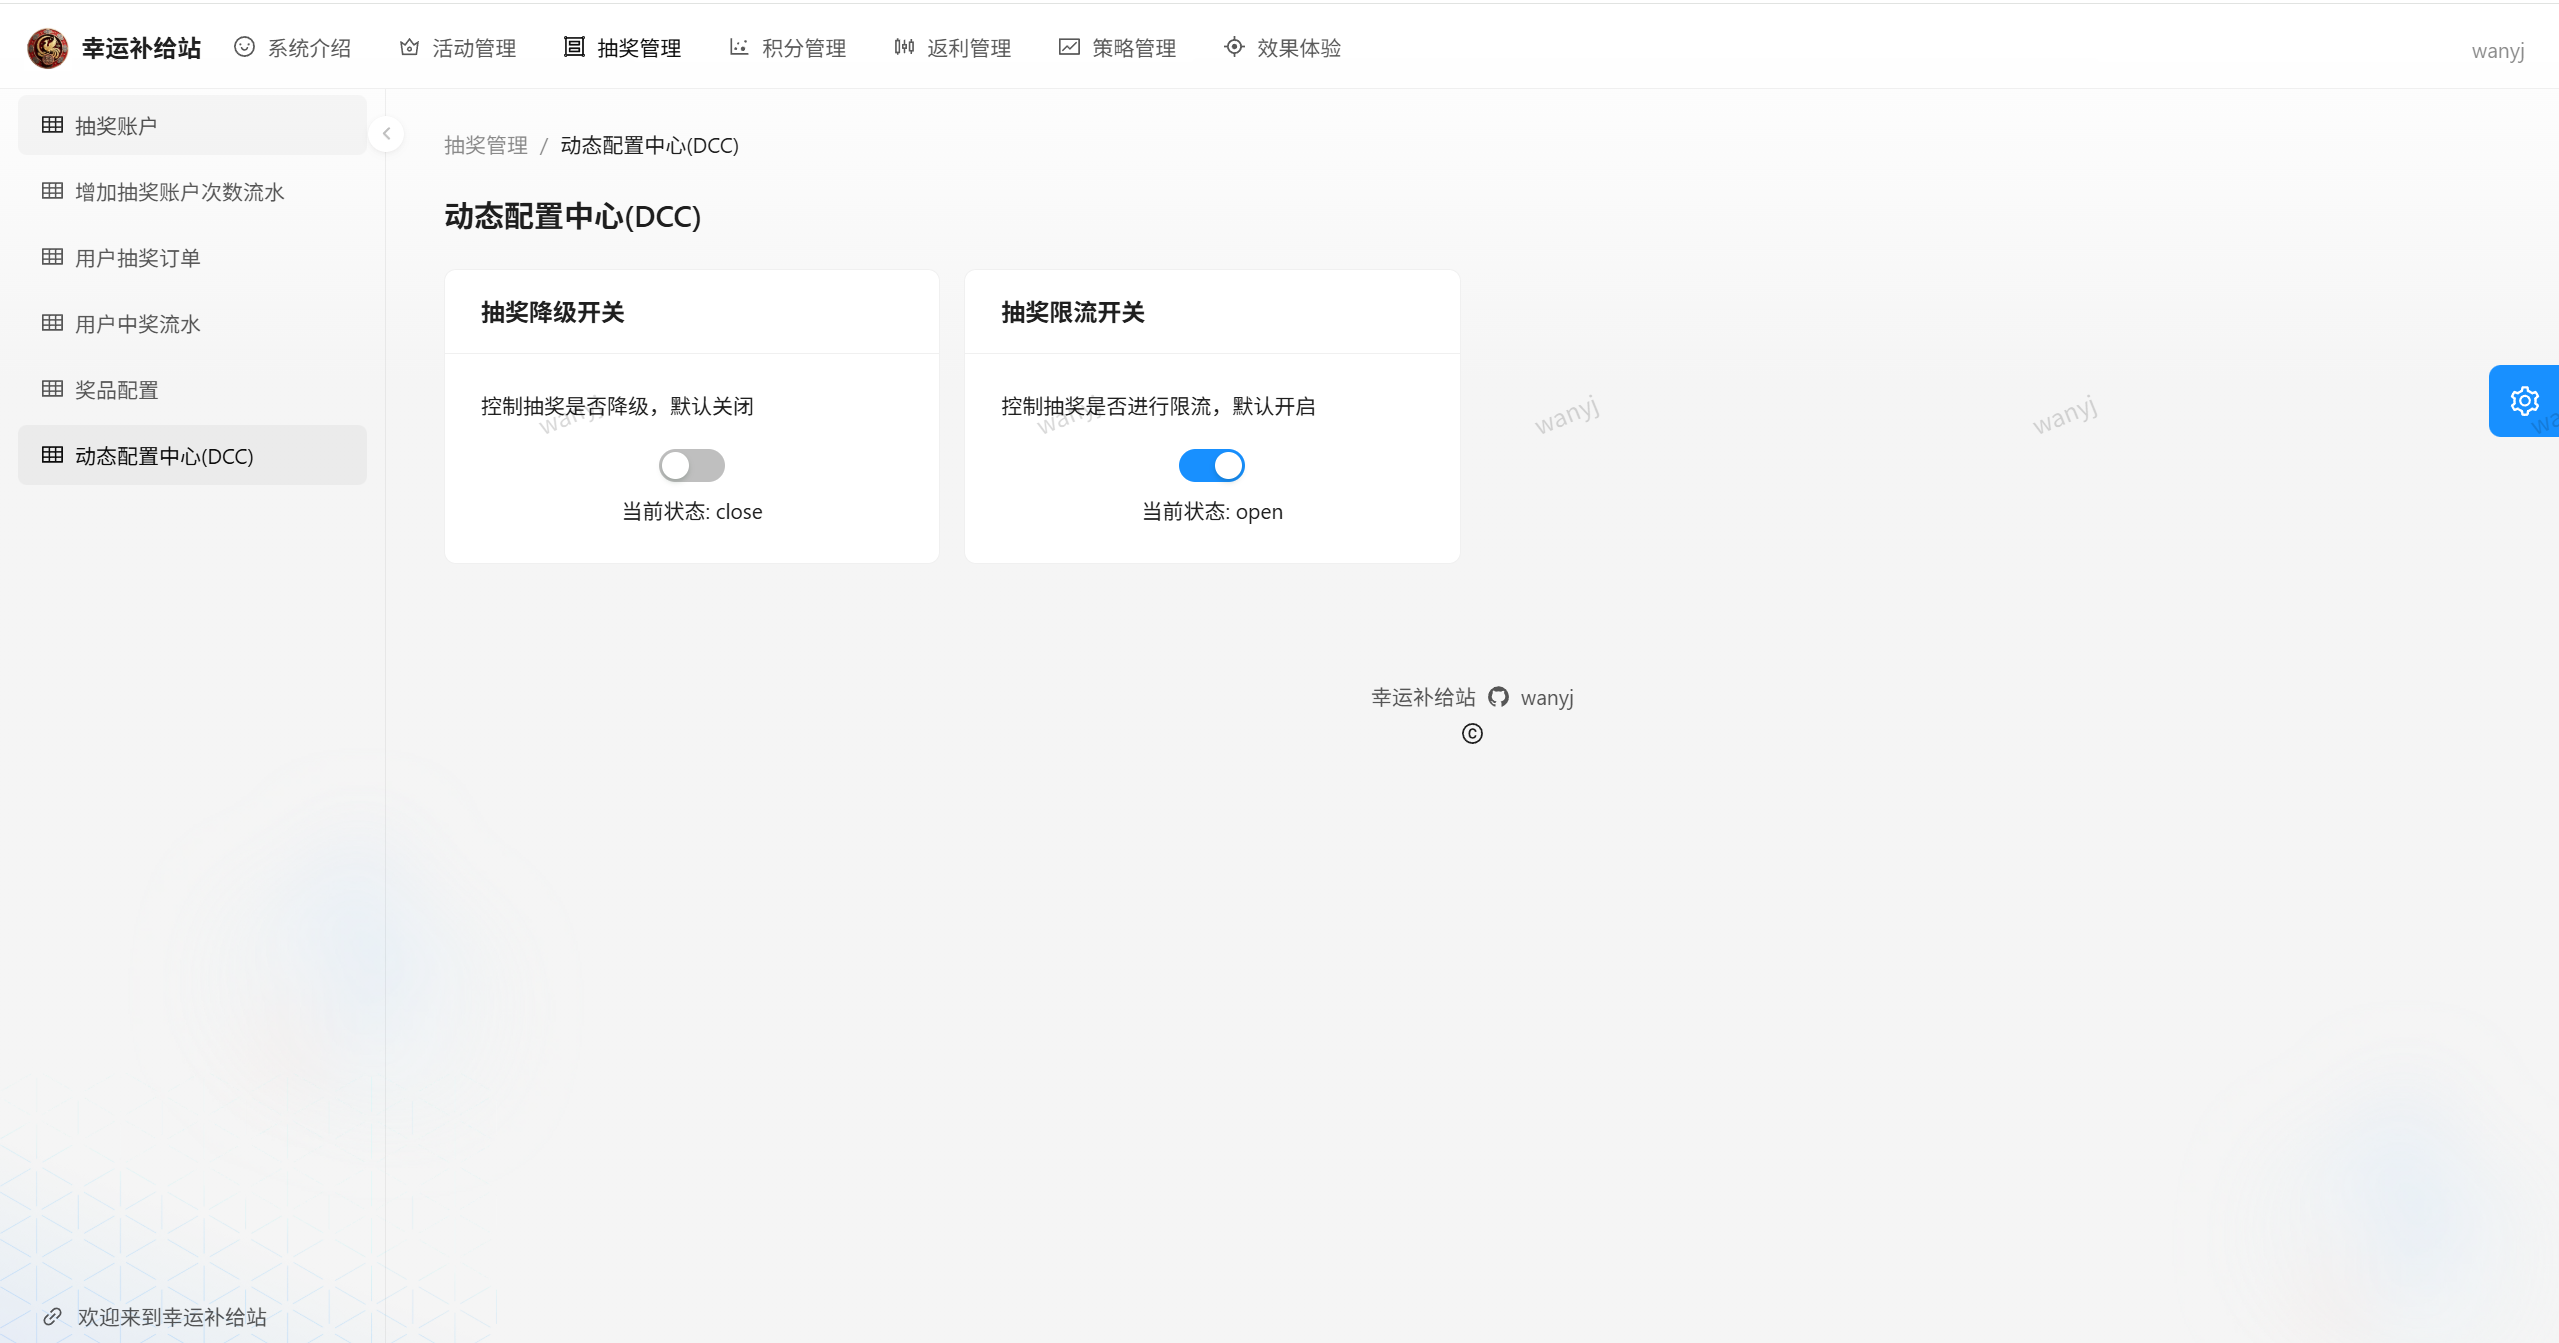Viewport: 2559px width, 1343px height.
Task: Click the target icon beside 效果体验
Action: (x=1234, y=47)
